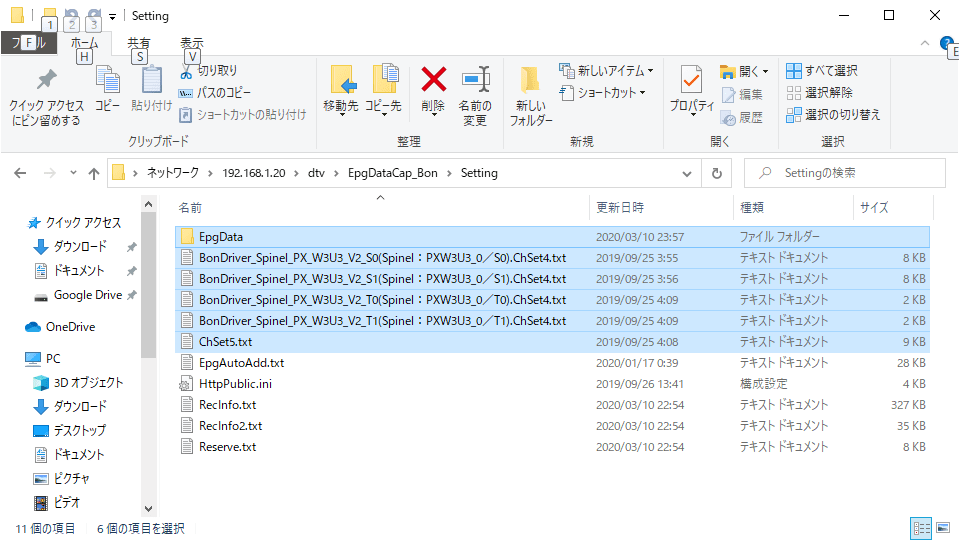This screenshot has height=541, width=959.
Task: Switch to the Home (ホーム) tab
Action: (84, 43)
